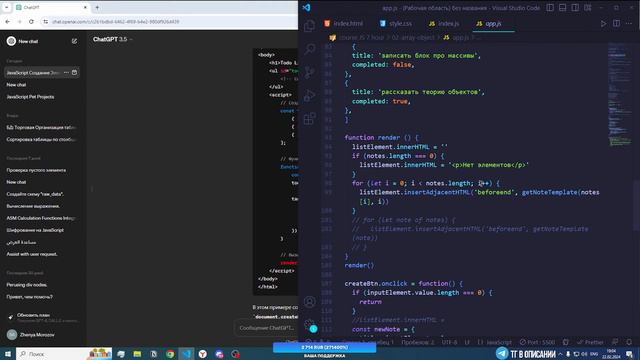The width and height of the screenshot is (640, 360).
Task: Open Chrome from the taskbar
Action: pos(170,354)
